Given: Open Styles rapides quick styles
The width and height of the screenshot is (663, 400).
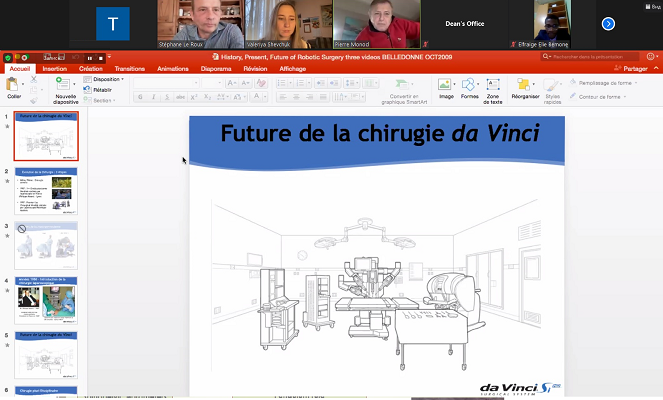Looking at the screenshot, I should pos(552,91).
